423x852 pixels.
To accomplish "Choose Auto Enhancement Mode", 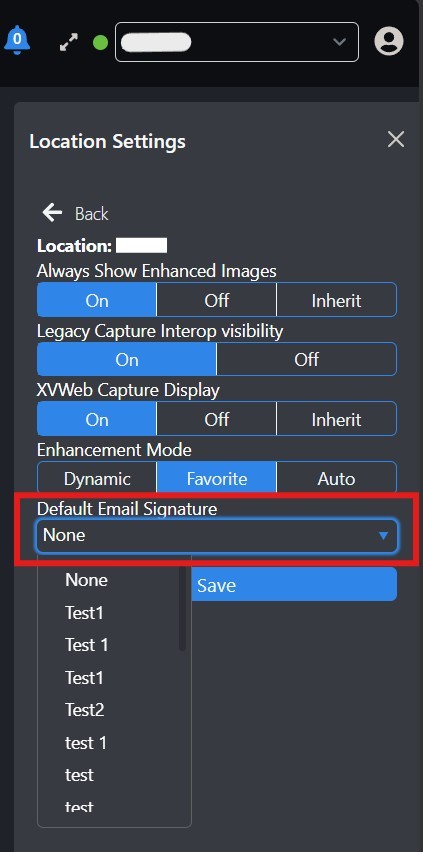I will click(x=337, y=478).
